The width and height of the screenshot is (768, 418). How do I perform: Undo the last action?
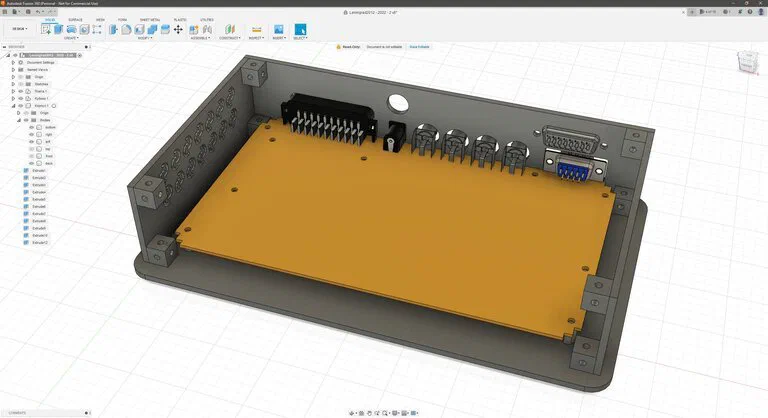click(x=38, y=12)
